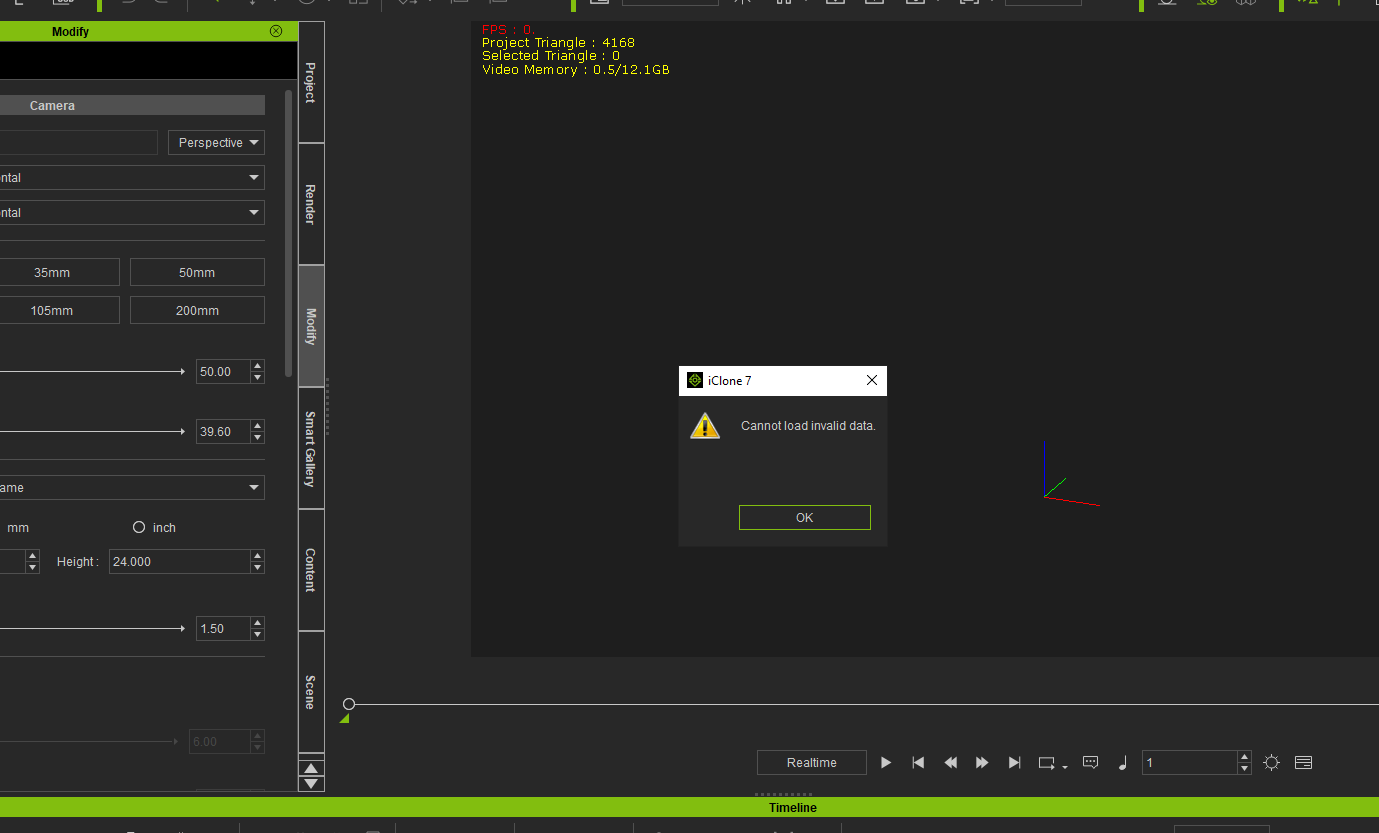Click the playhead circle on the play bar
Screen dimensions: 1379x833
tap(349, 704)
